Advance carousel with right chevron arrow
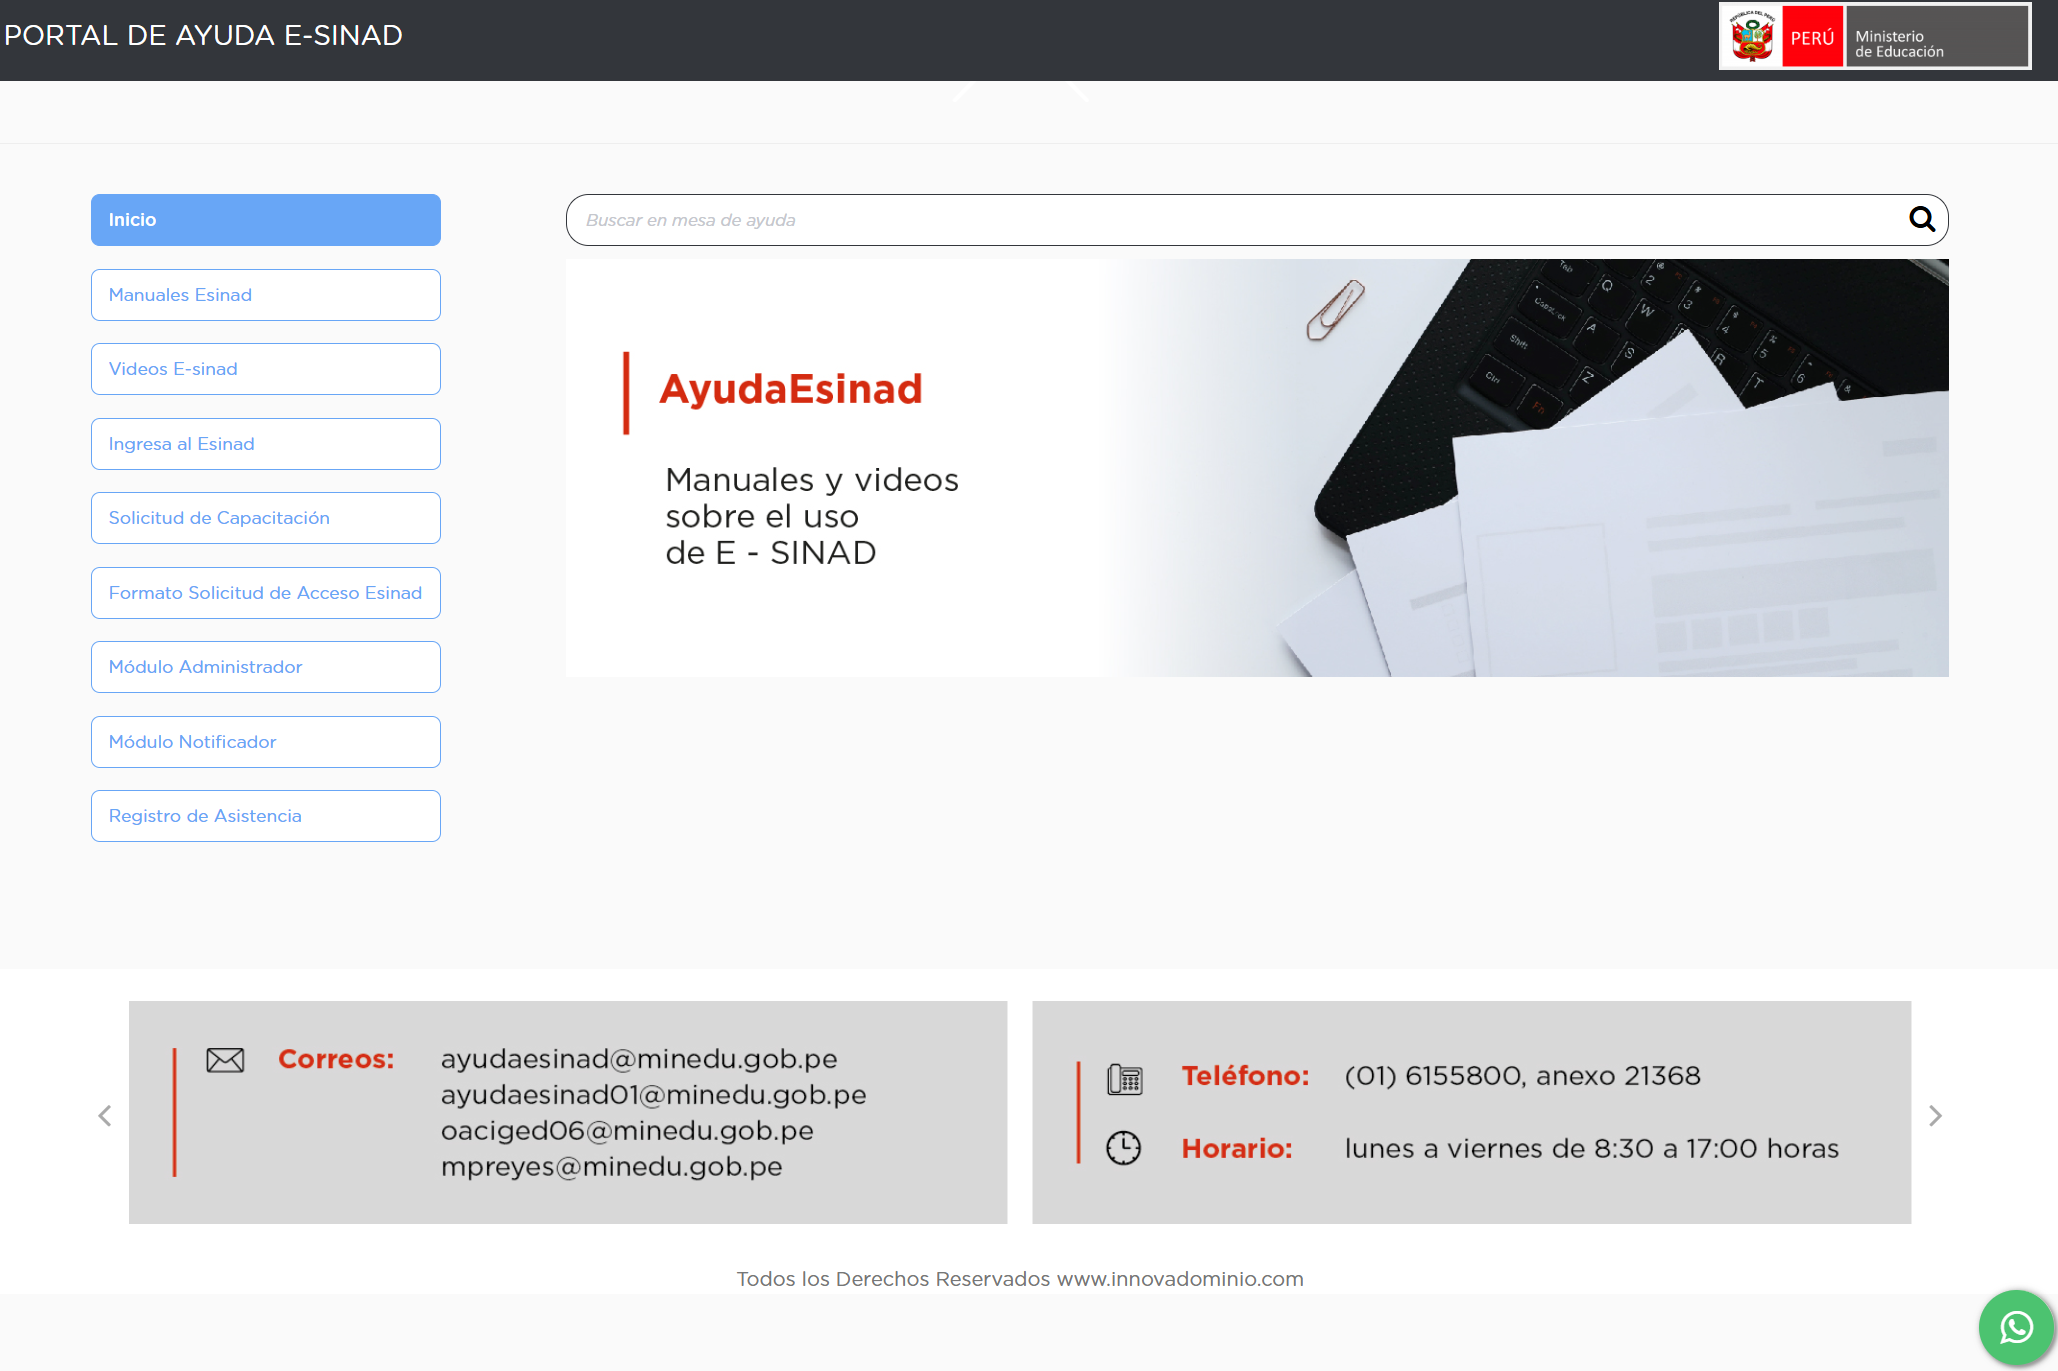Image resolution: width=2058 pixels, height=1371 pixels. 1935,1115
